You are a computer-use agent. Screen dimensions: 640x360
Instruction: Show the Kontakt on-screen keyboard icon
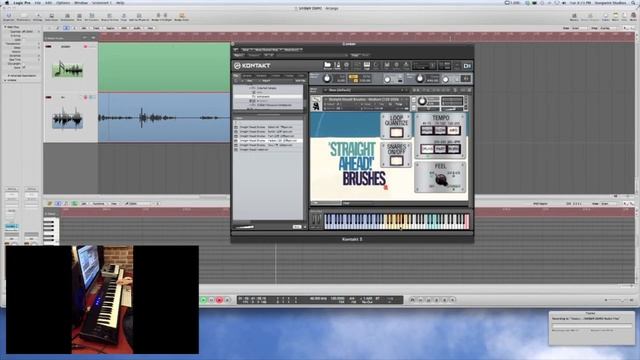367,65
